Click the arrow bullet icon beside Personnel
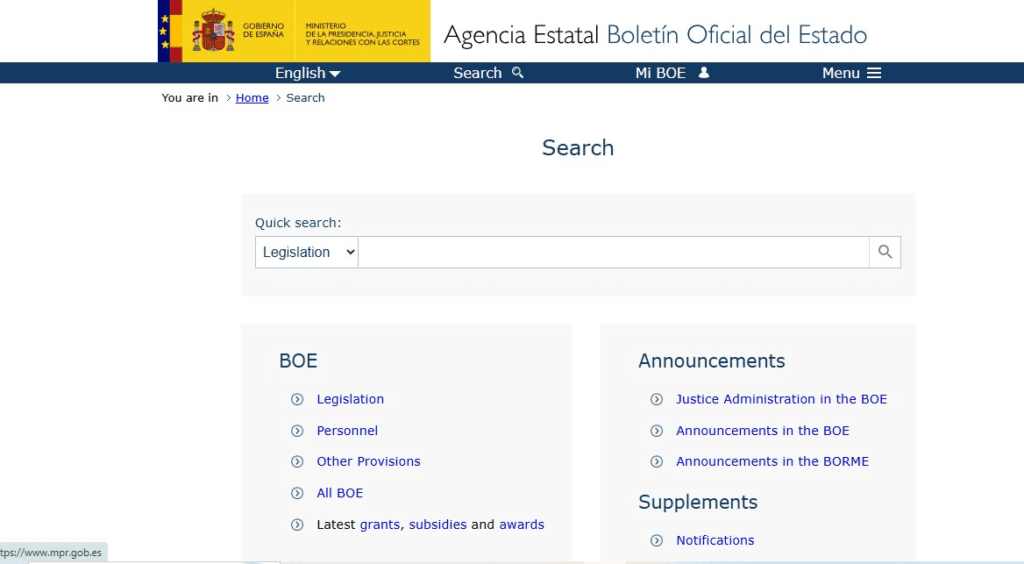 click(297, 431)
